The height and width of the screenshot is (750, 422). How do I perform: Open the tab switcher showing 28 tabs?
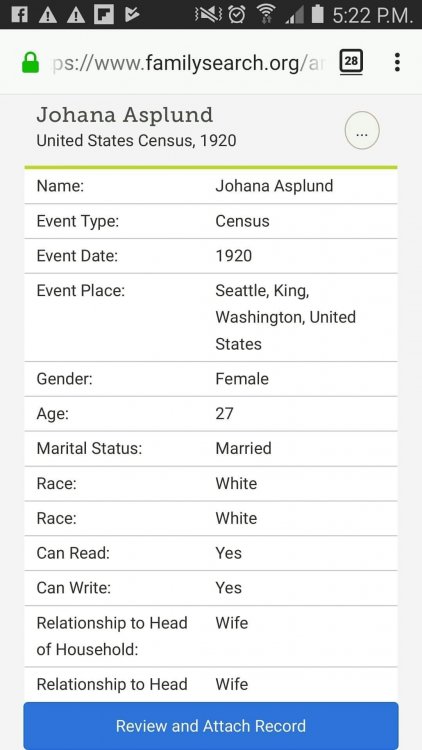(x=351, y=62)
